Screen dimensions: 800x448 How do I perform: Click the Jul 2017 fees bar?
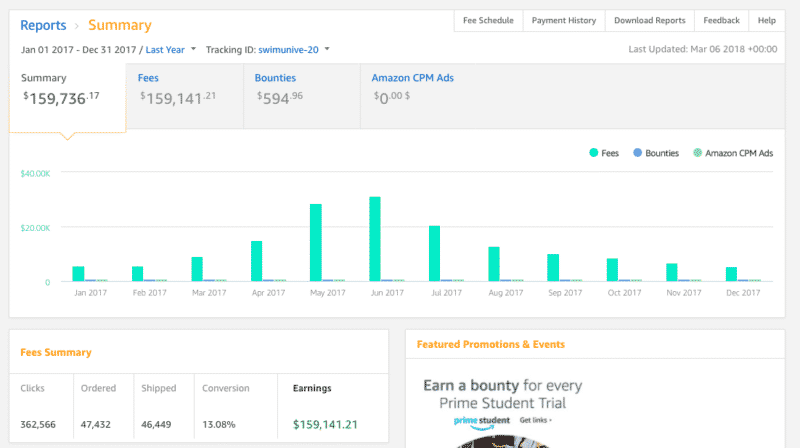[434, 254]
